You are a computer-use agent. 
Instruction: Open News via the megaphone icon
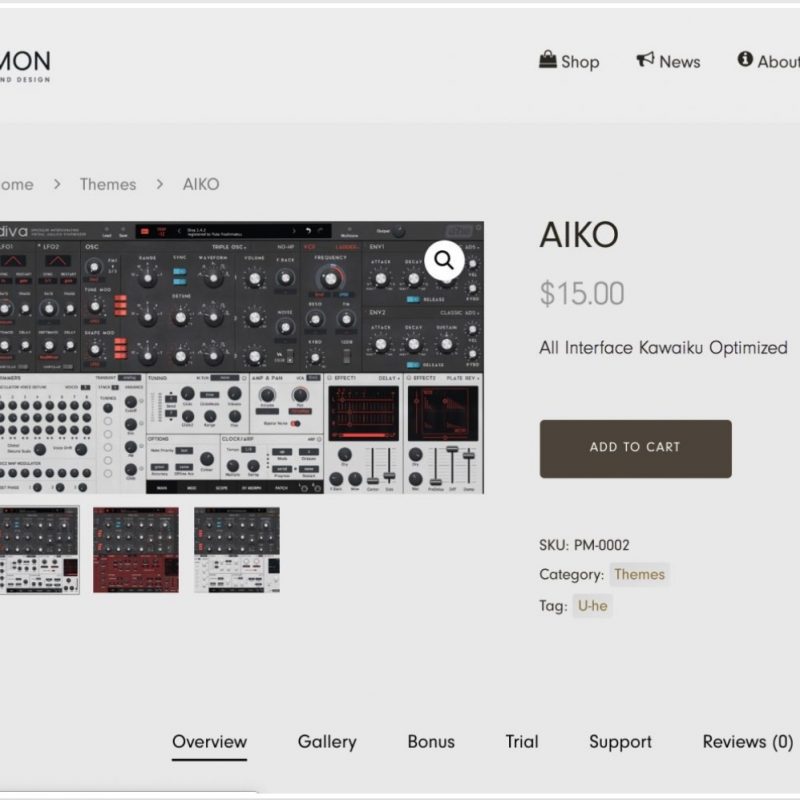[646, 60]
